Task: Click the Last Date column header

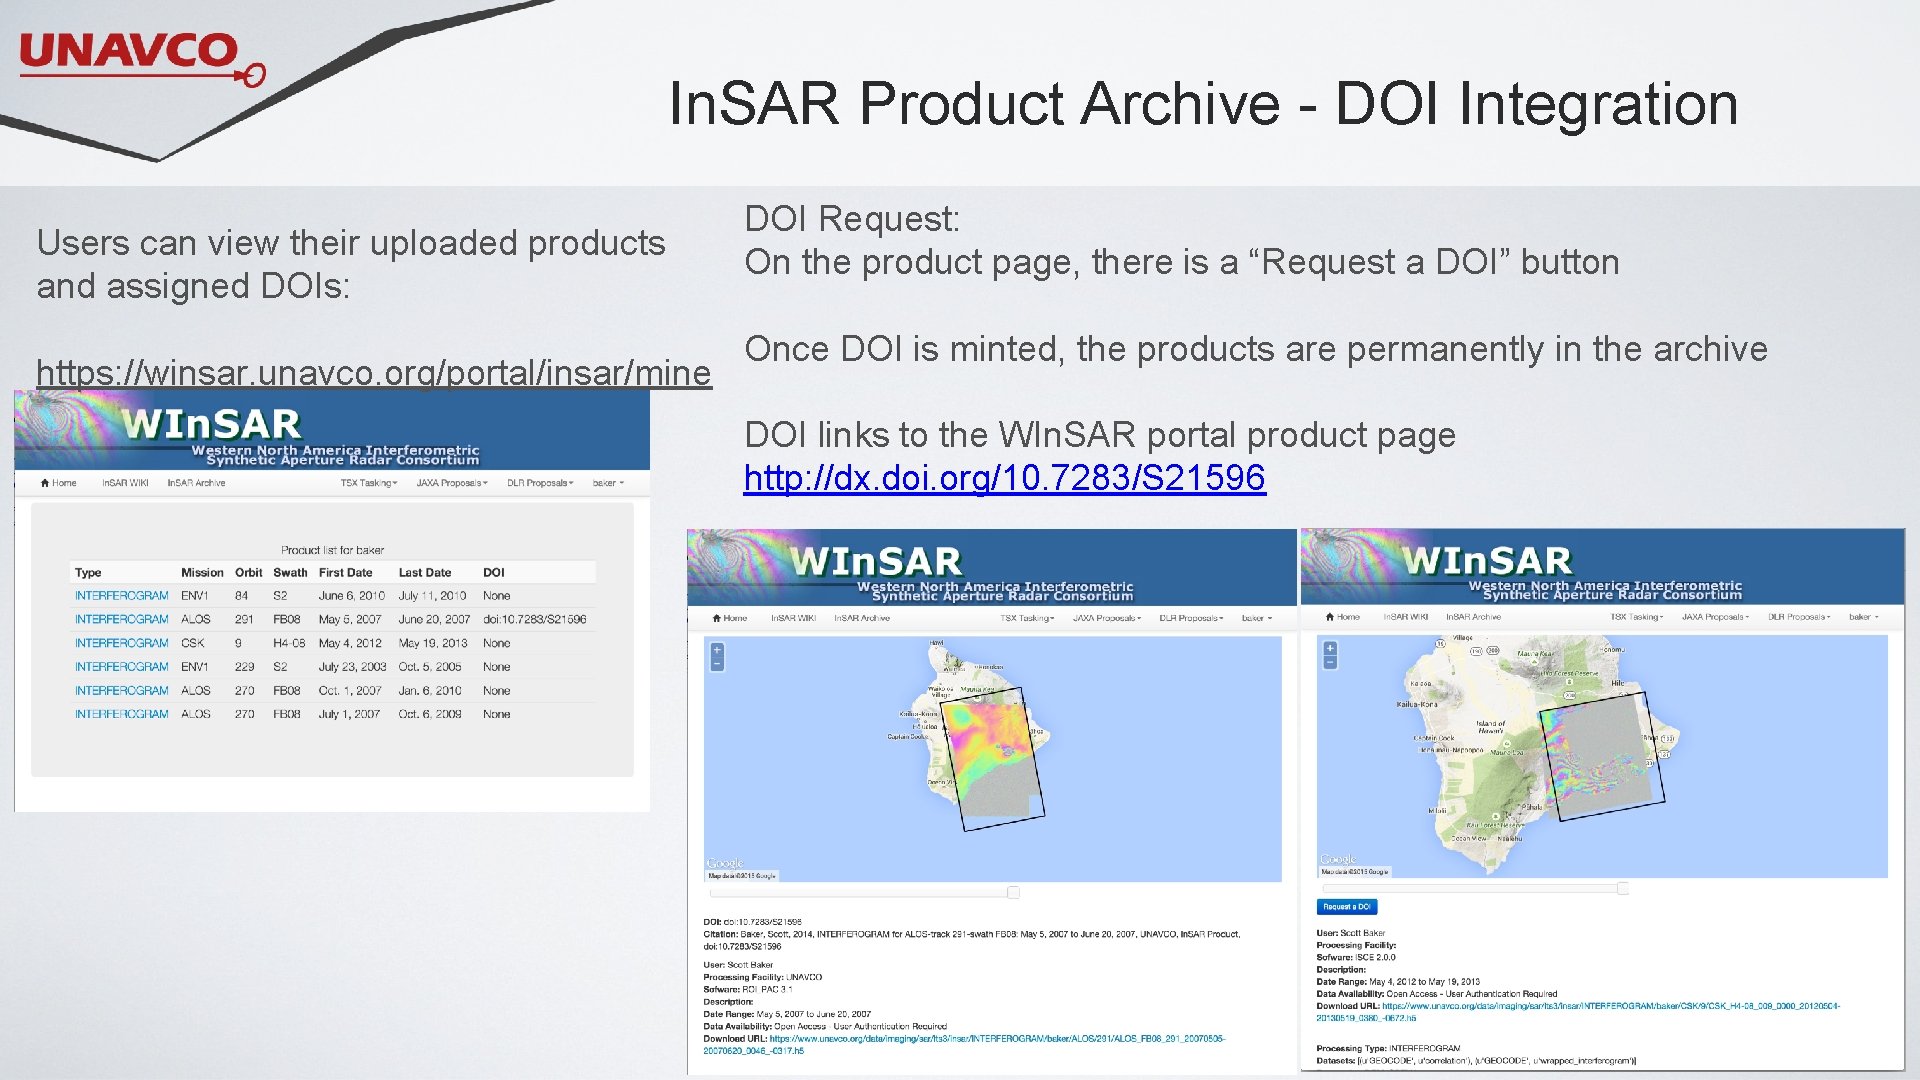Action: click(425, 573)
